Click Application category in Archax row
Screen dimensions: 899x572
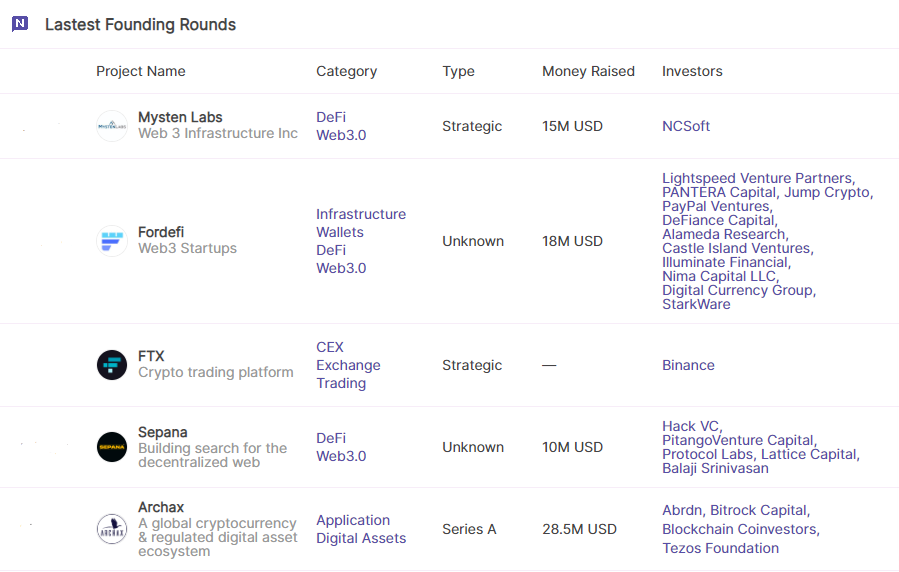[353, 520]
